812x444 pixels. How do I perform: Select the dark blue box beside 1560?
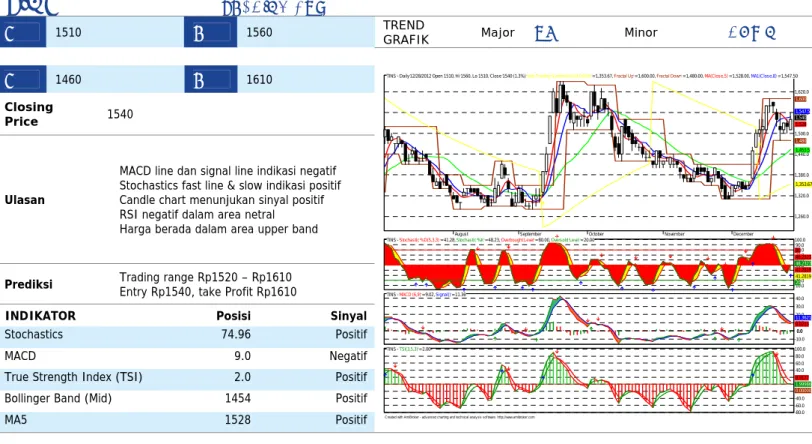pos(210,32)
